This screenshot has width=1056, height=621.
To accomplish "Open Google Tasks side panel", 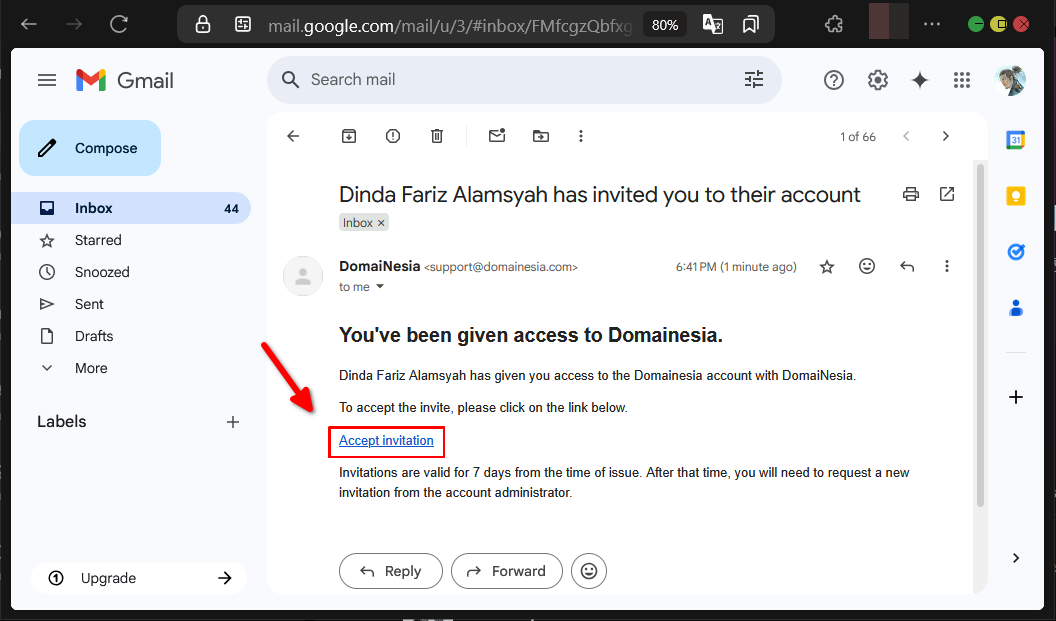I will (x=1016, y=252).
